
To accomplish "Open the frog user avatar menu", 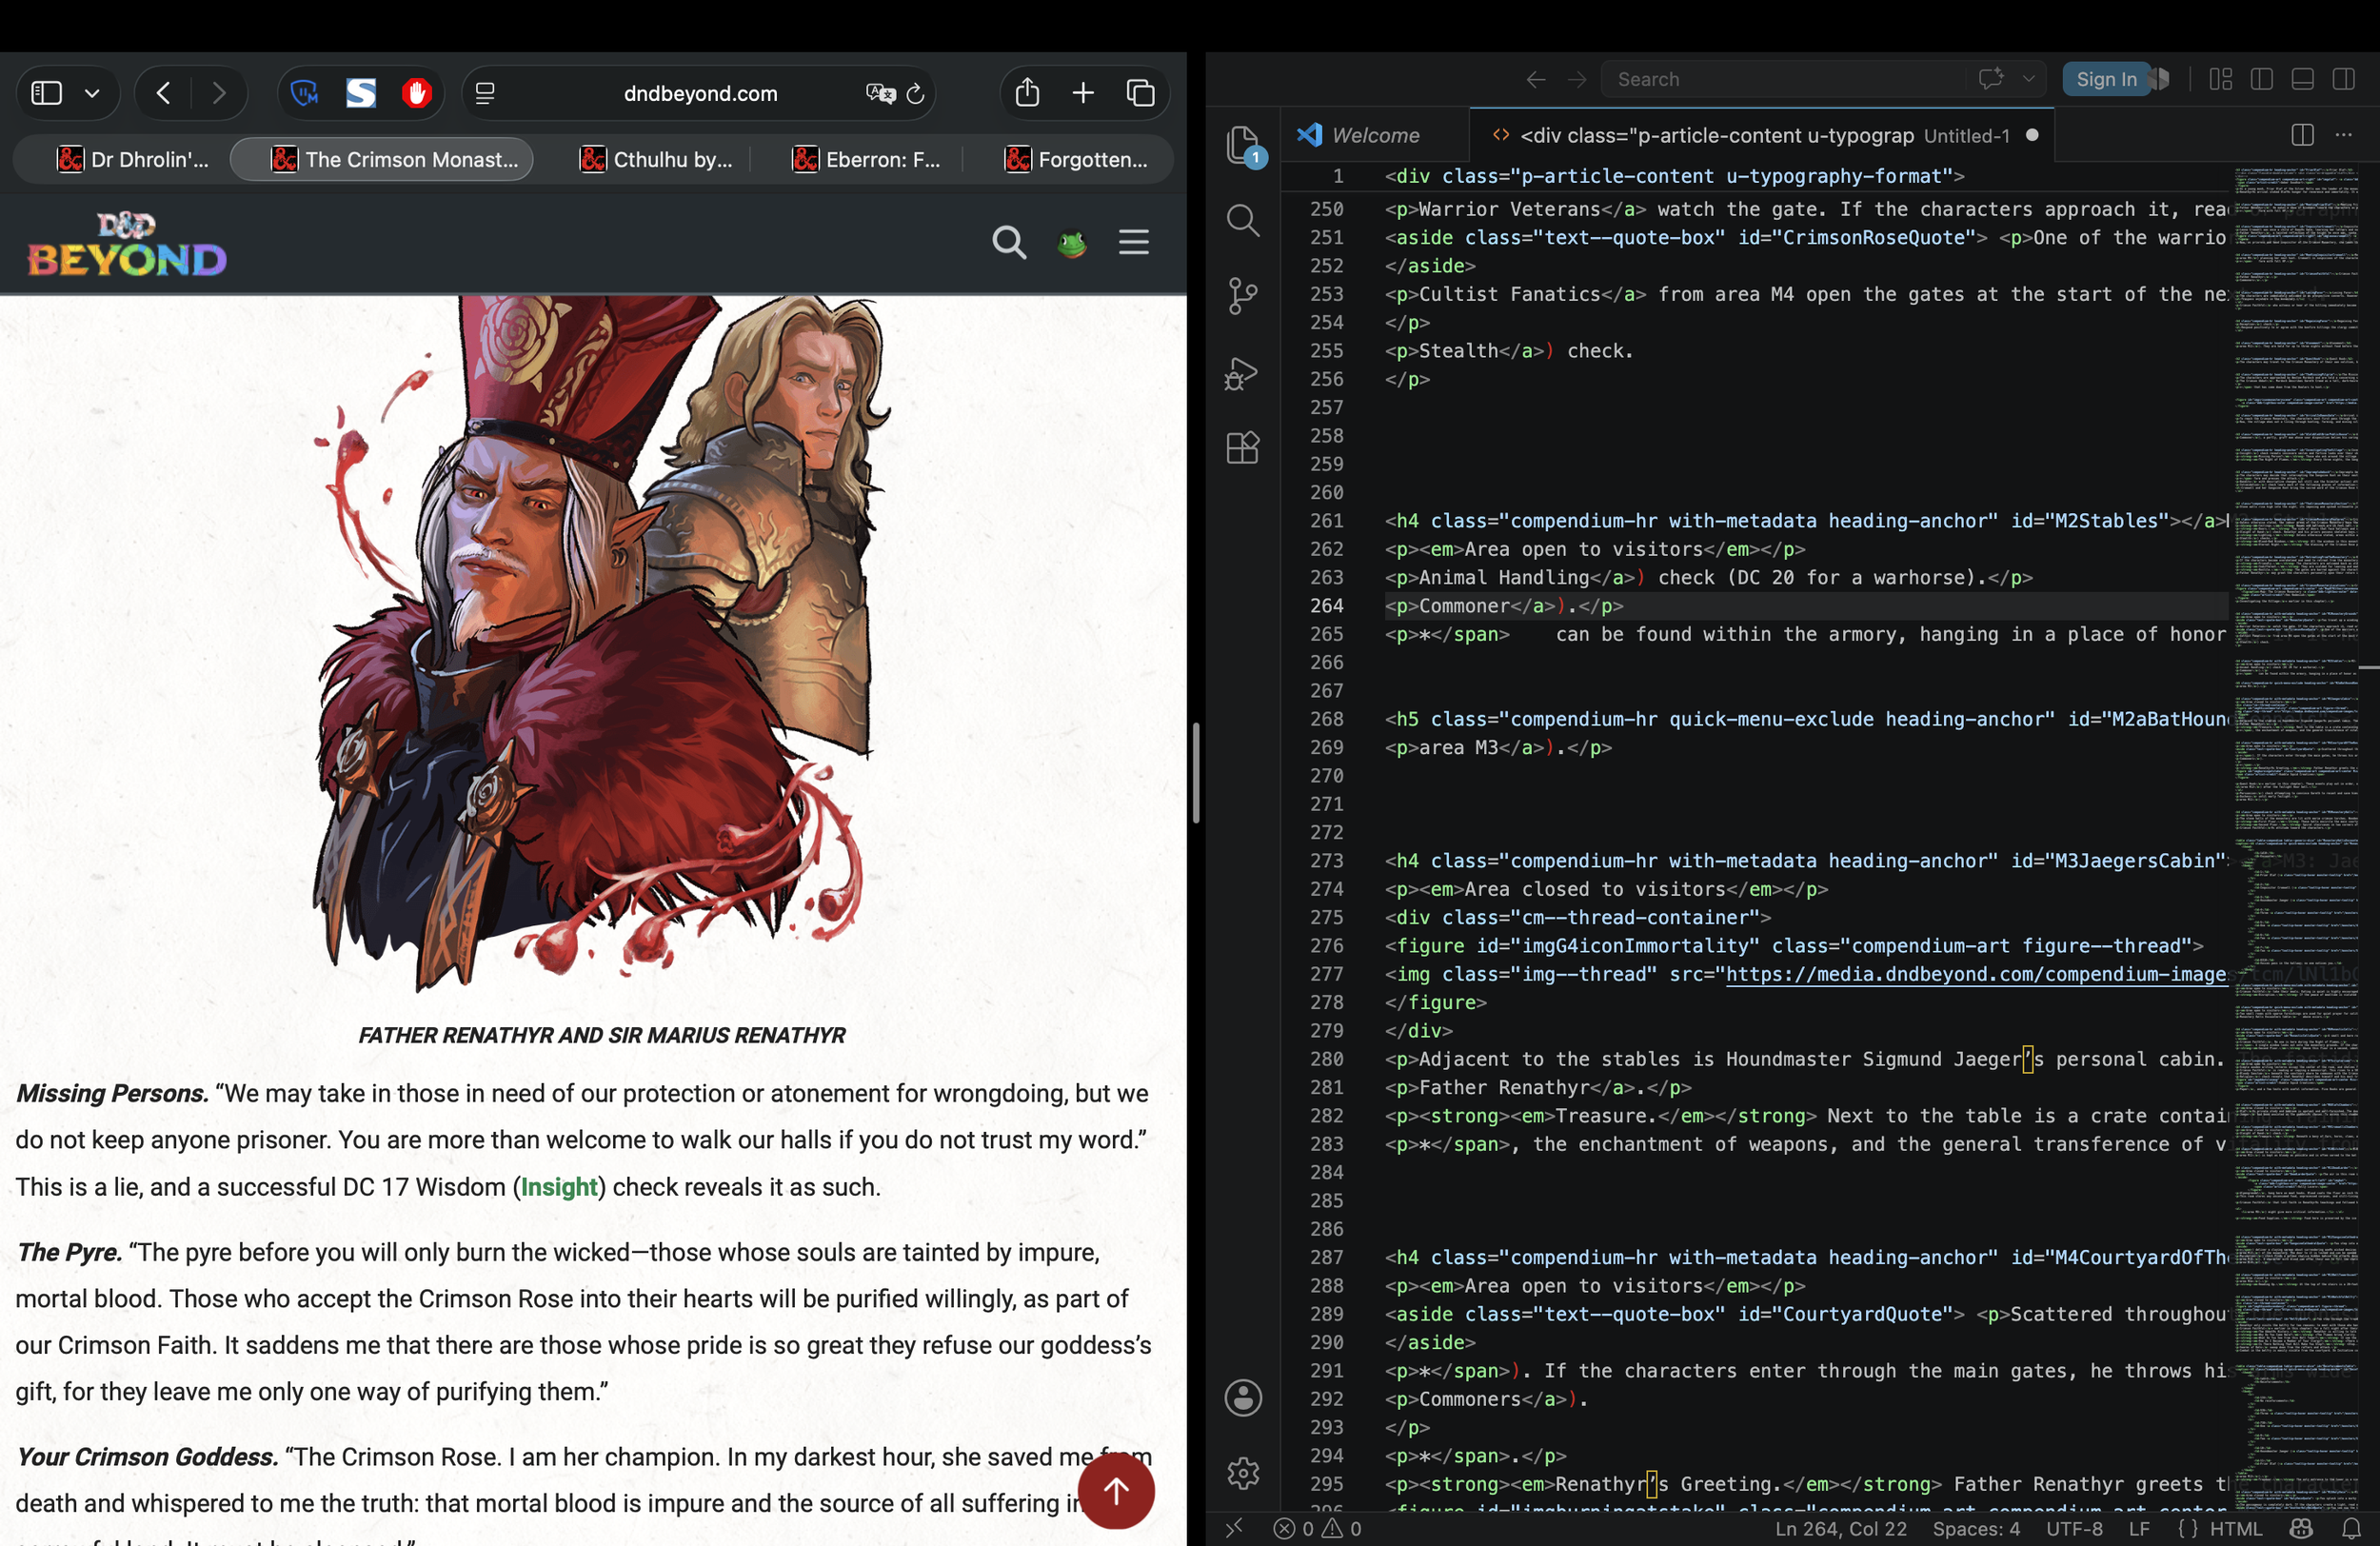I will 1072,243.
